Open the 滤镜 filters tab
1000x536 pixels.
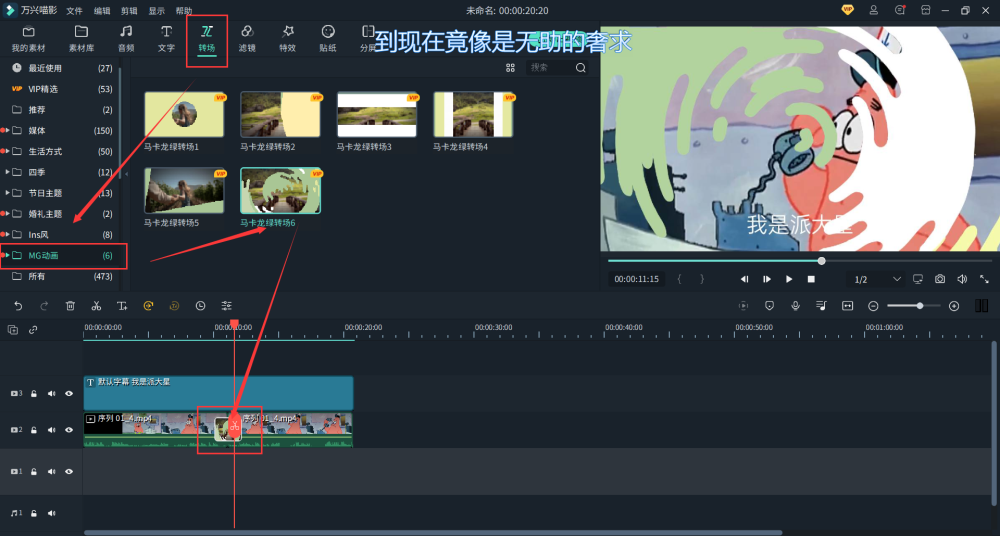pyautogui.click(x=247, y=38)
